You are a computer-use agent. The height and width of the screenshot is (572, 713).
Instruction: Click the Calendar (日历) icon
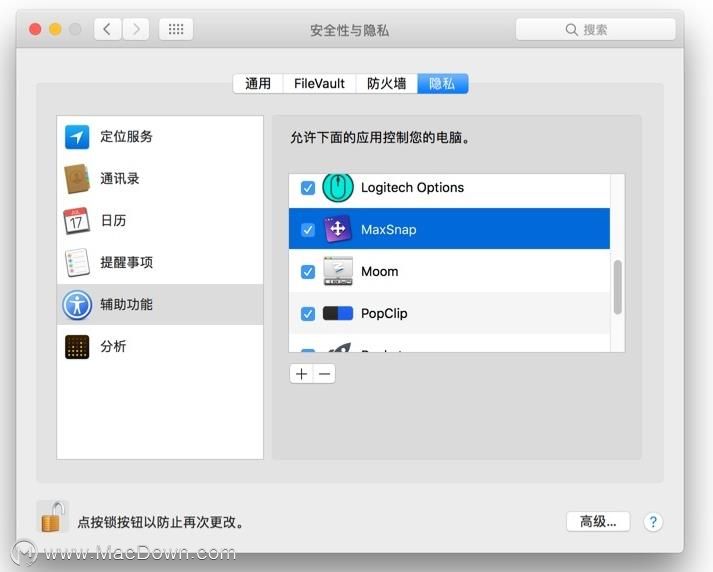(x=76, y=221)
